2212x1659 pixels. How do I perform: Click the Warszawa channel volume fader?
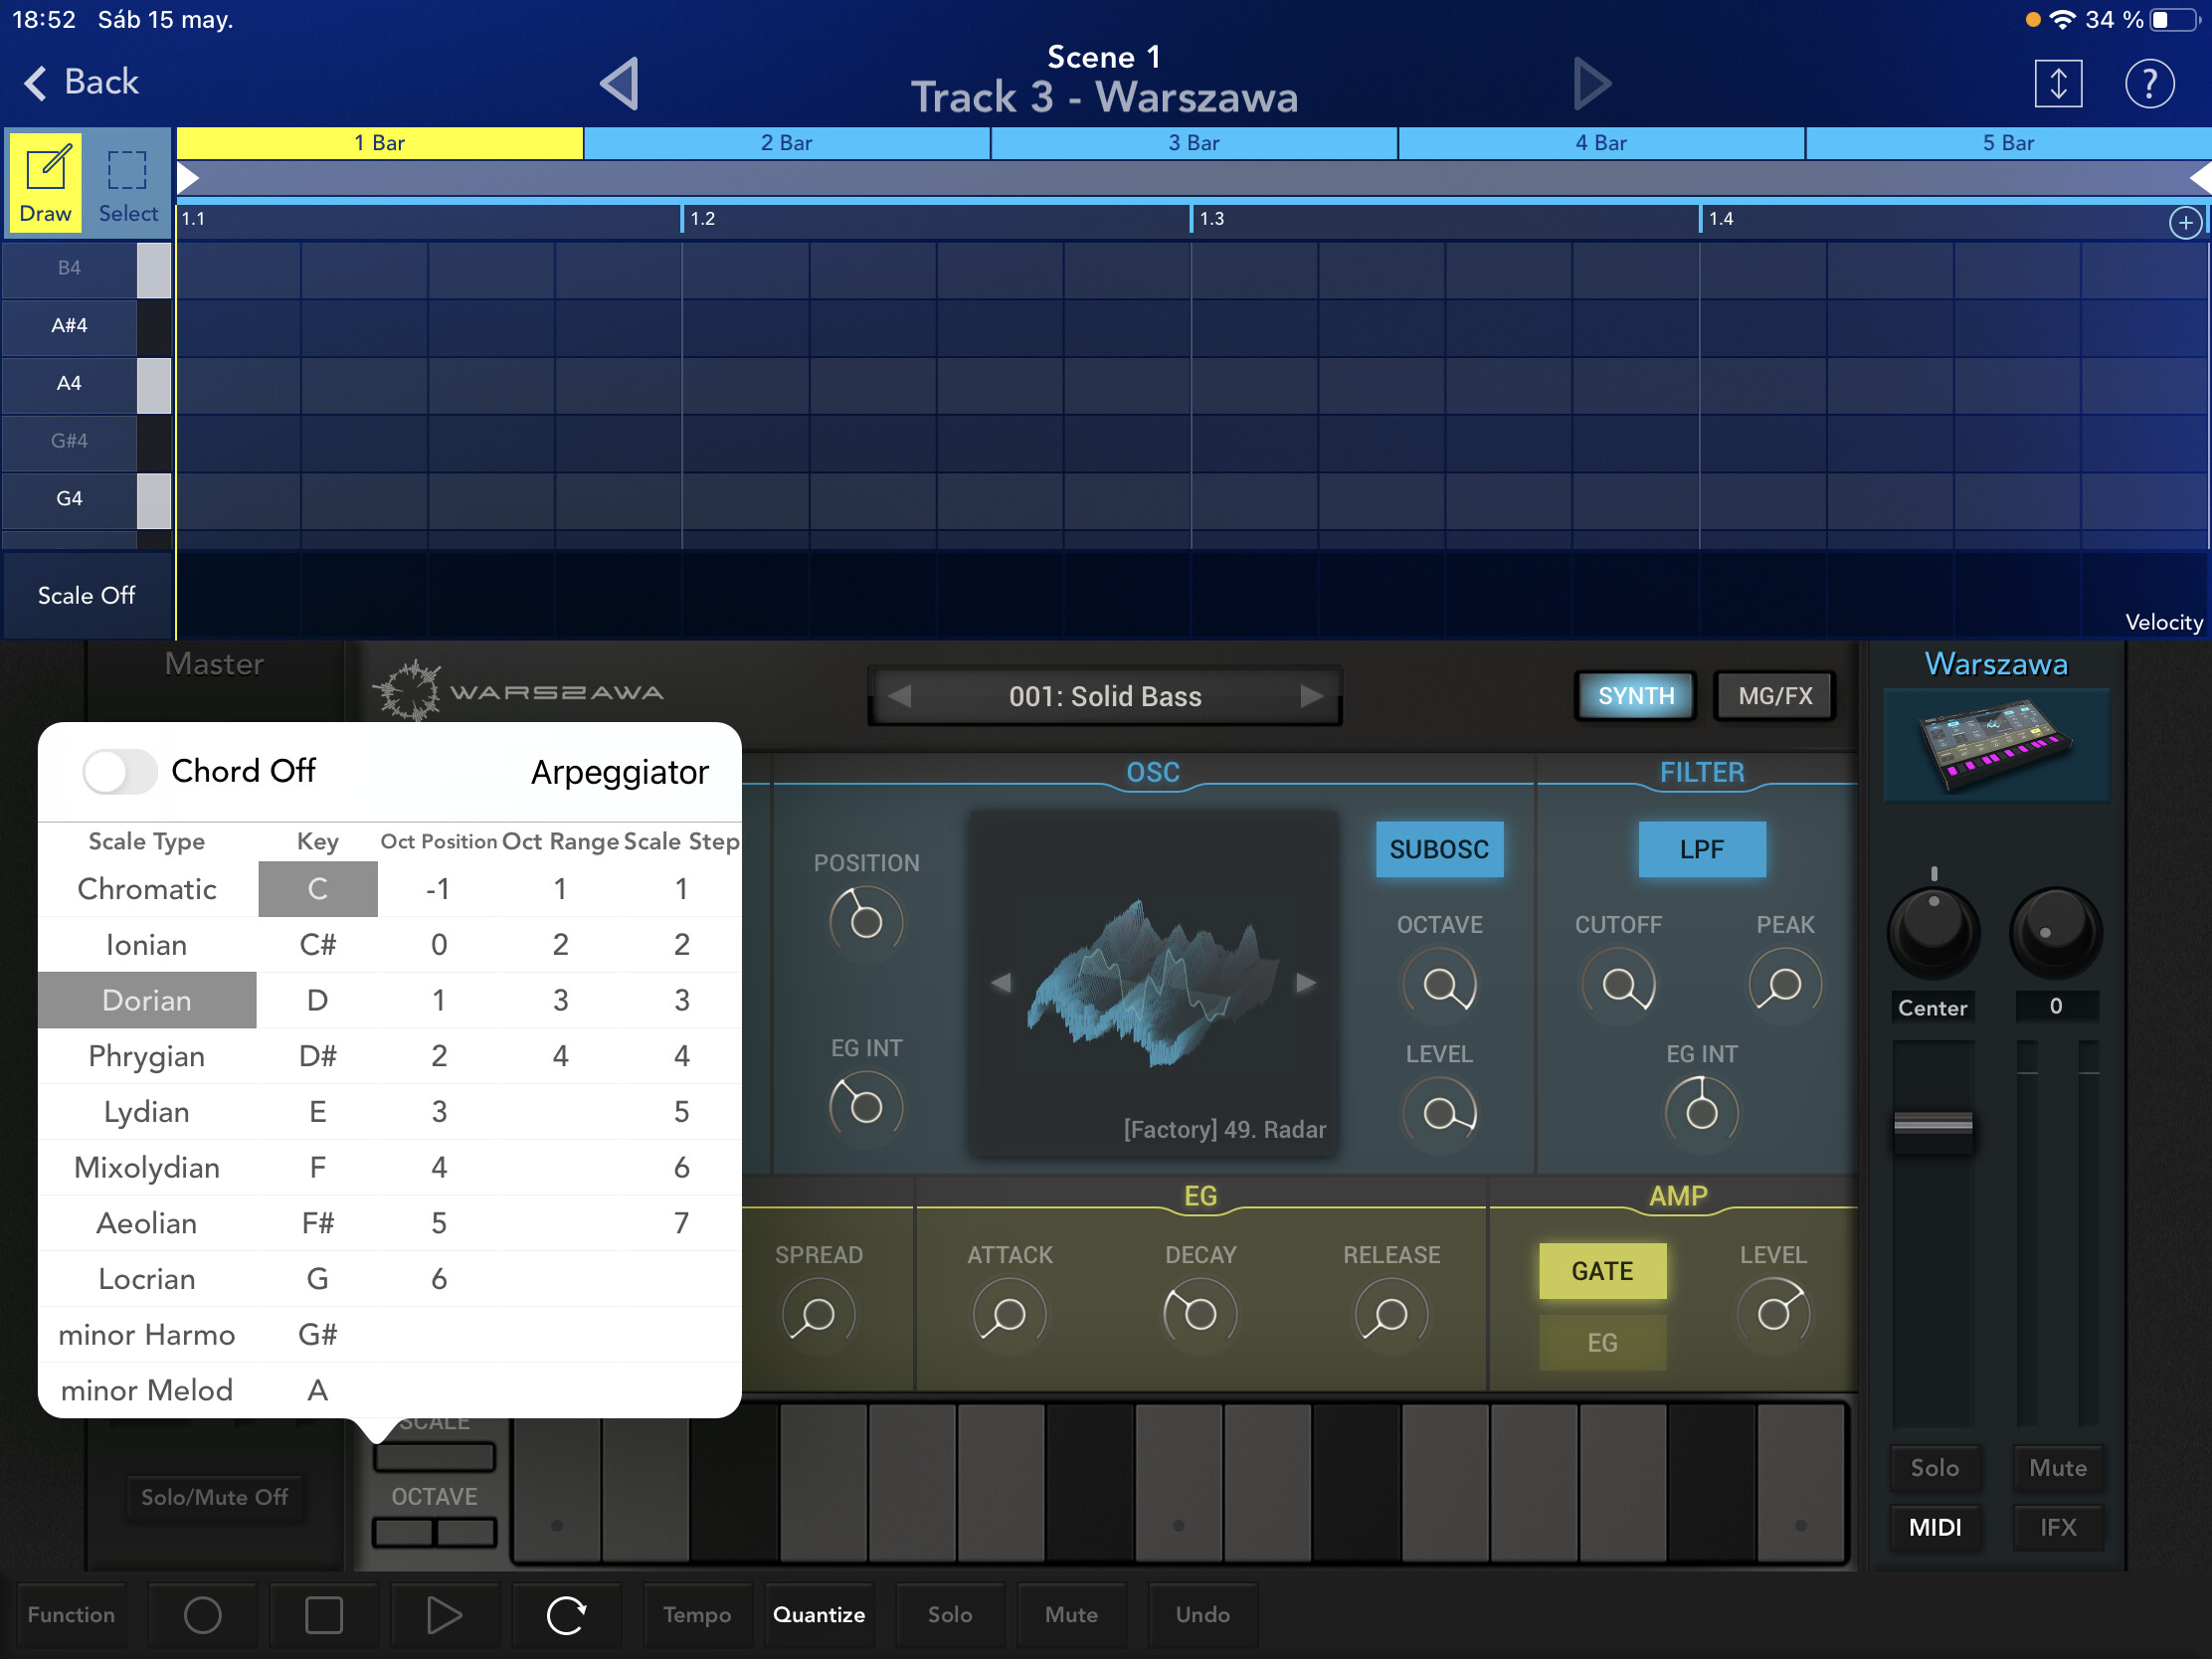1933,1125
